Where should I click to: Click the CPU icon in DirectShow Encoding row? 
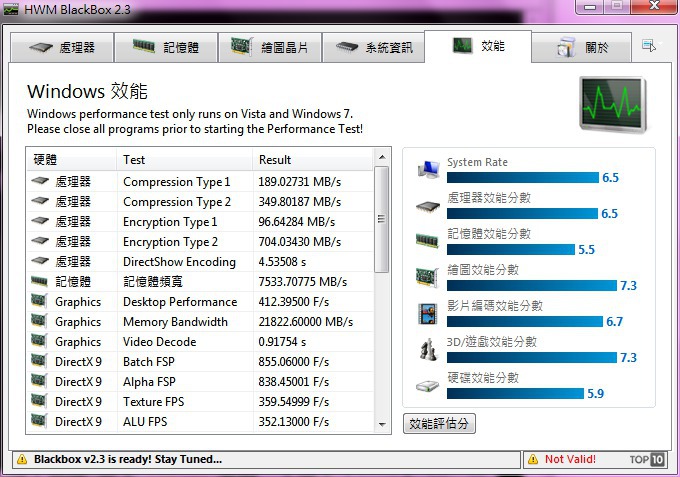(x=40, y=261)
